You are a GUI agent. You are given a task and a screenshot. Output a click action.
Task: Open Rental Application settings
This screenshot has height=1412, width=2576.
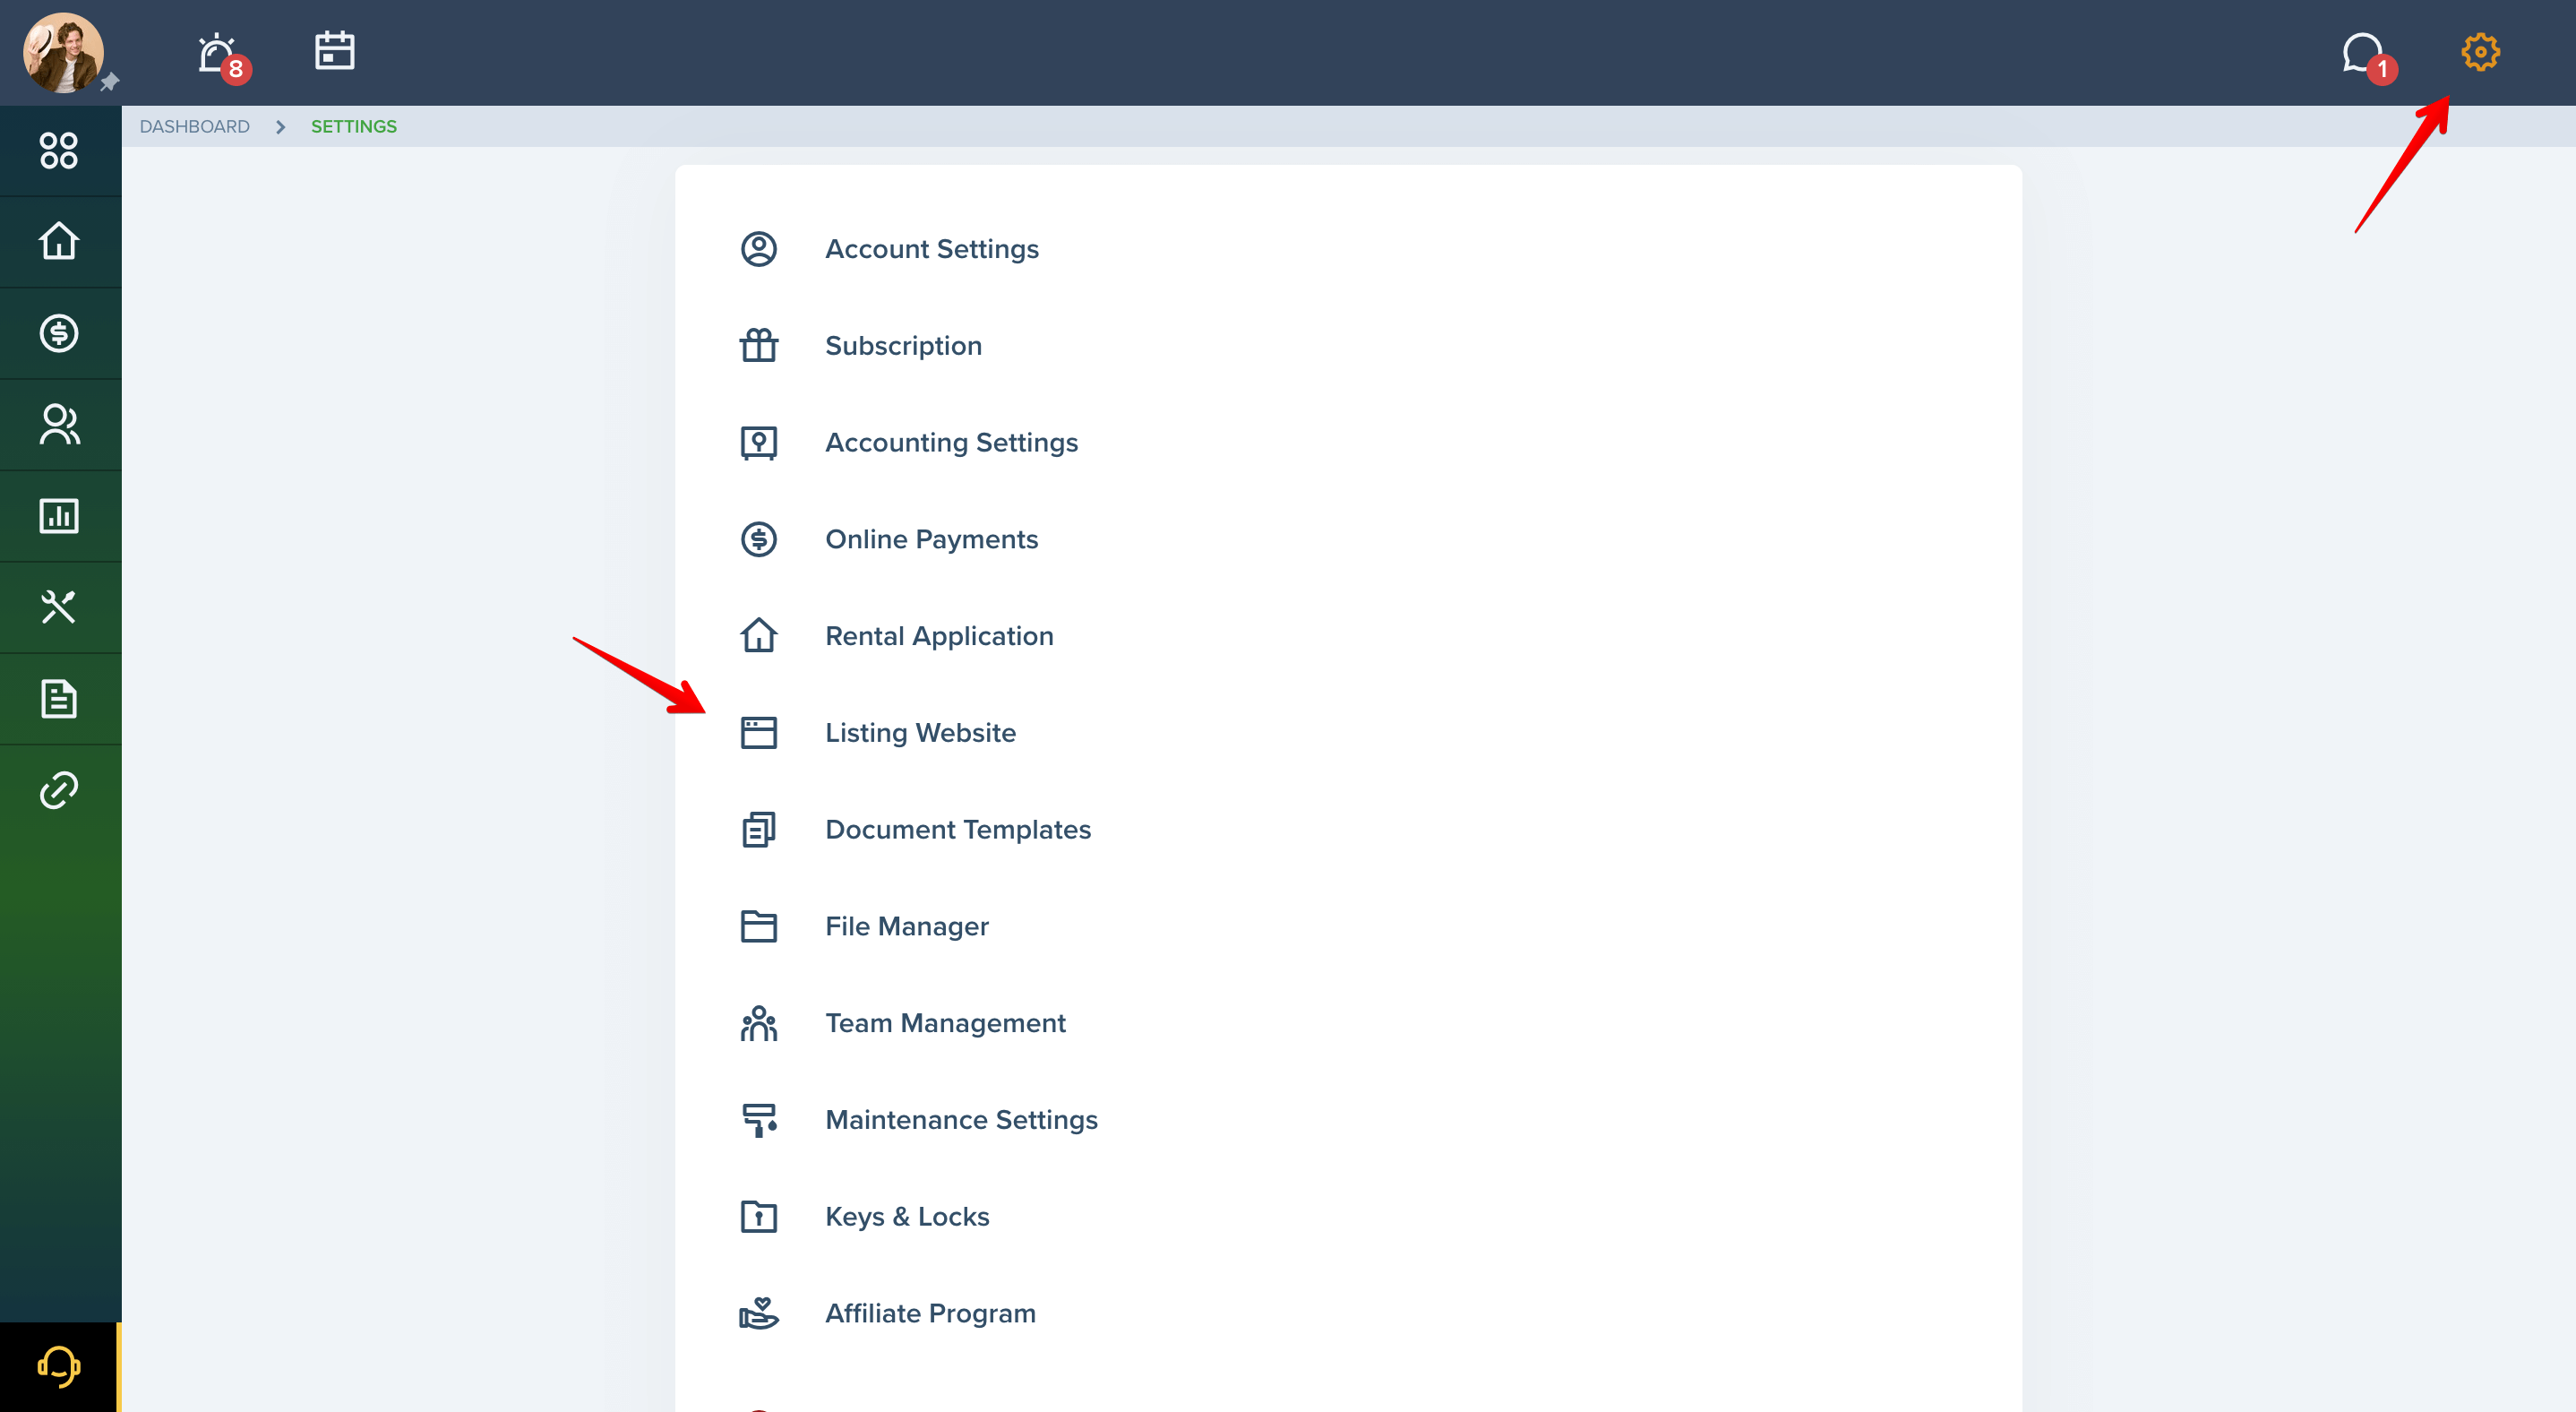coord(939,636)
